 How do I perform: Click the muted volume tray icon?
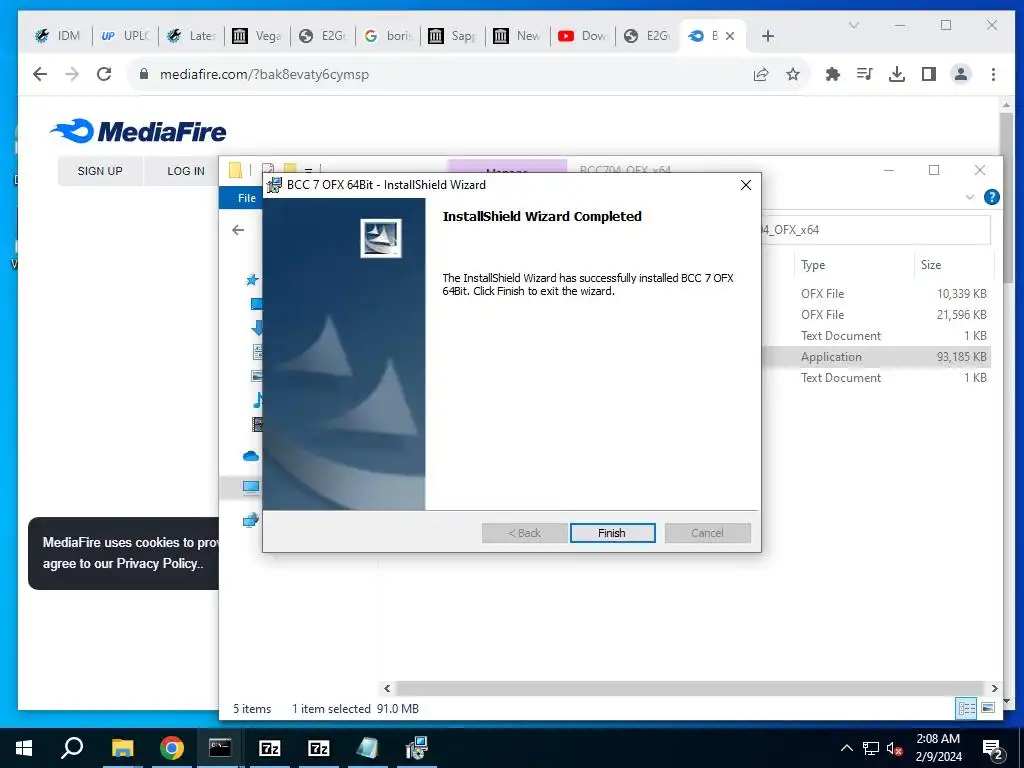[x=895, y=748]
